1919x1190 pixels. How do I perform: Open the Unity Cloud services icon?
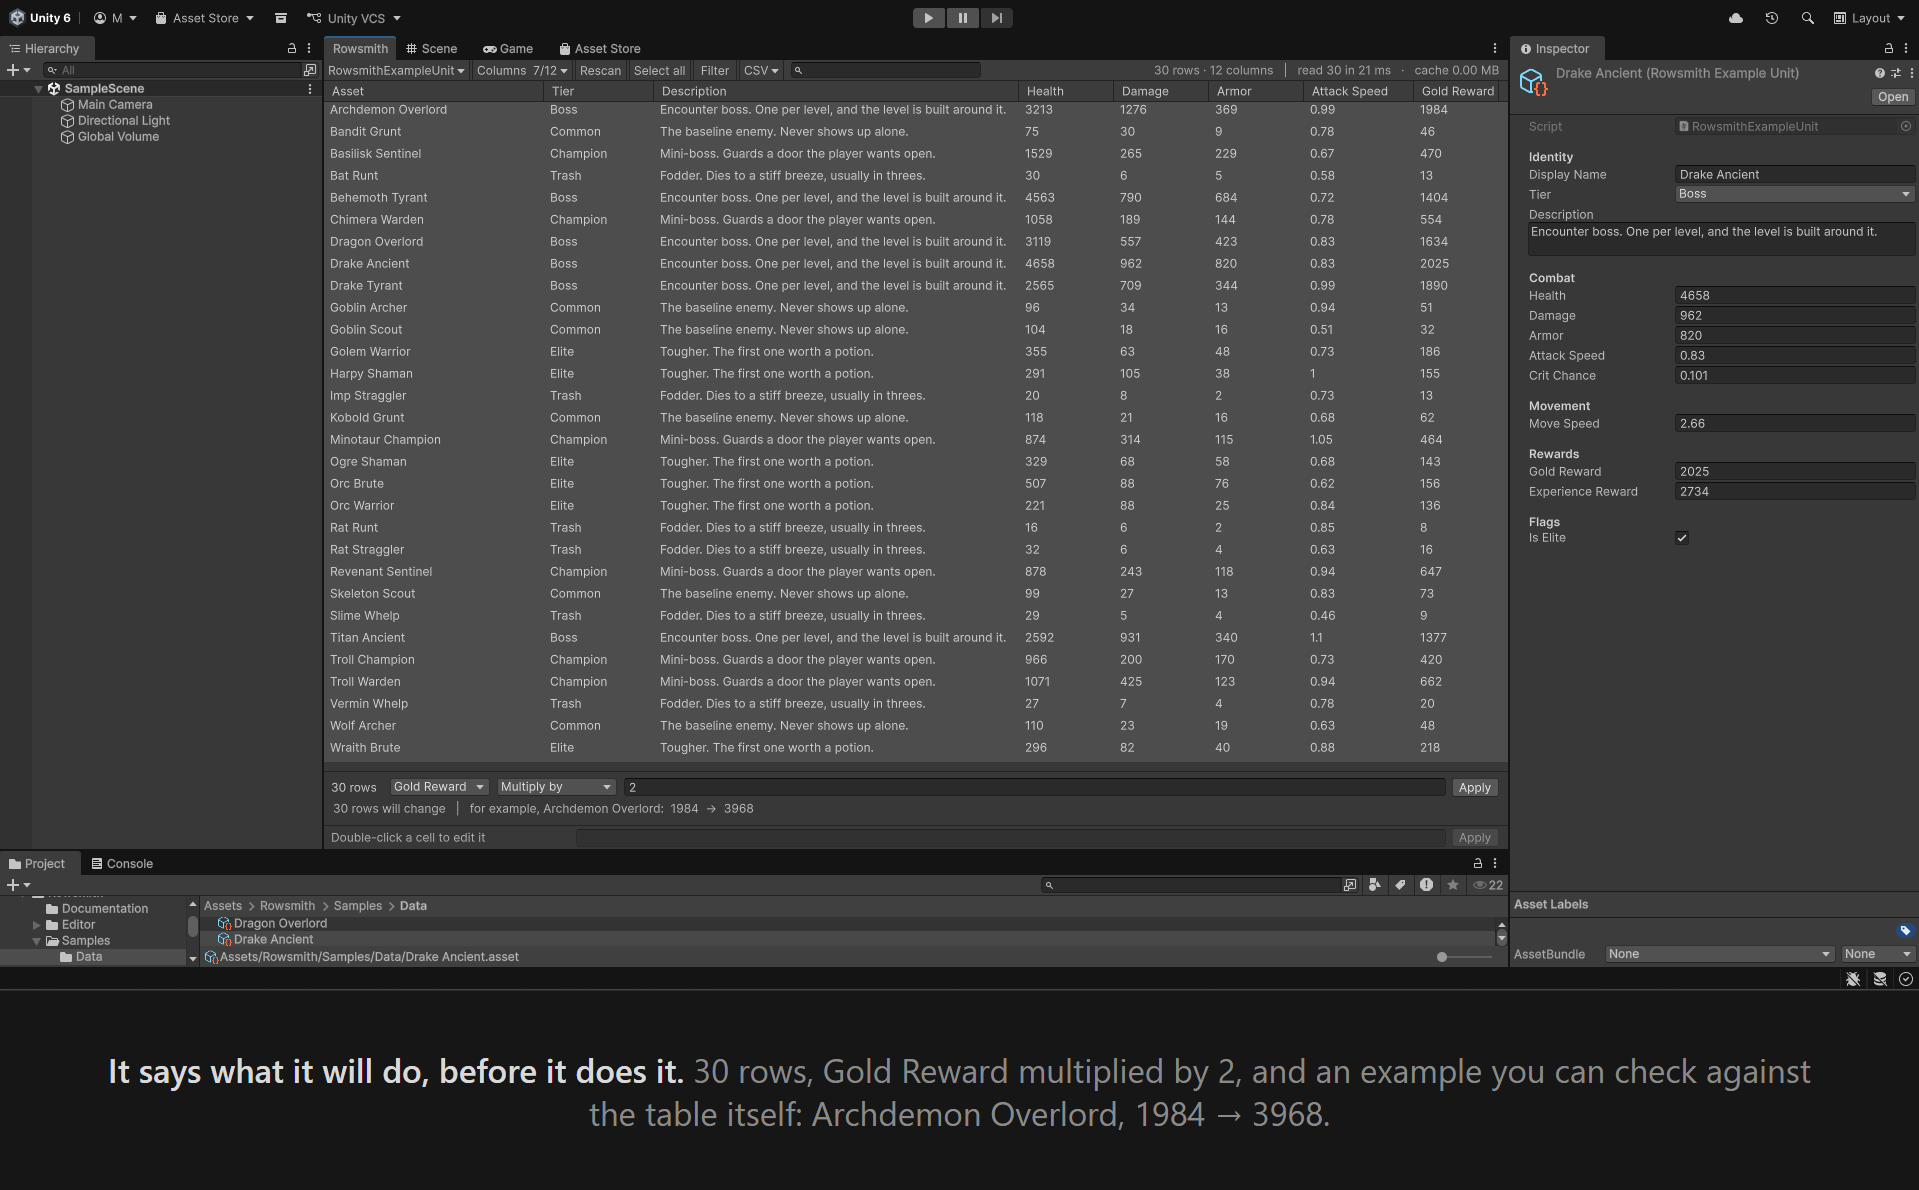click(x=1736, y=18)
